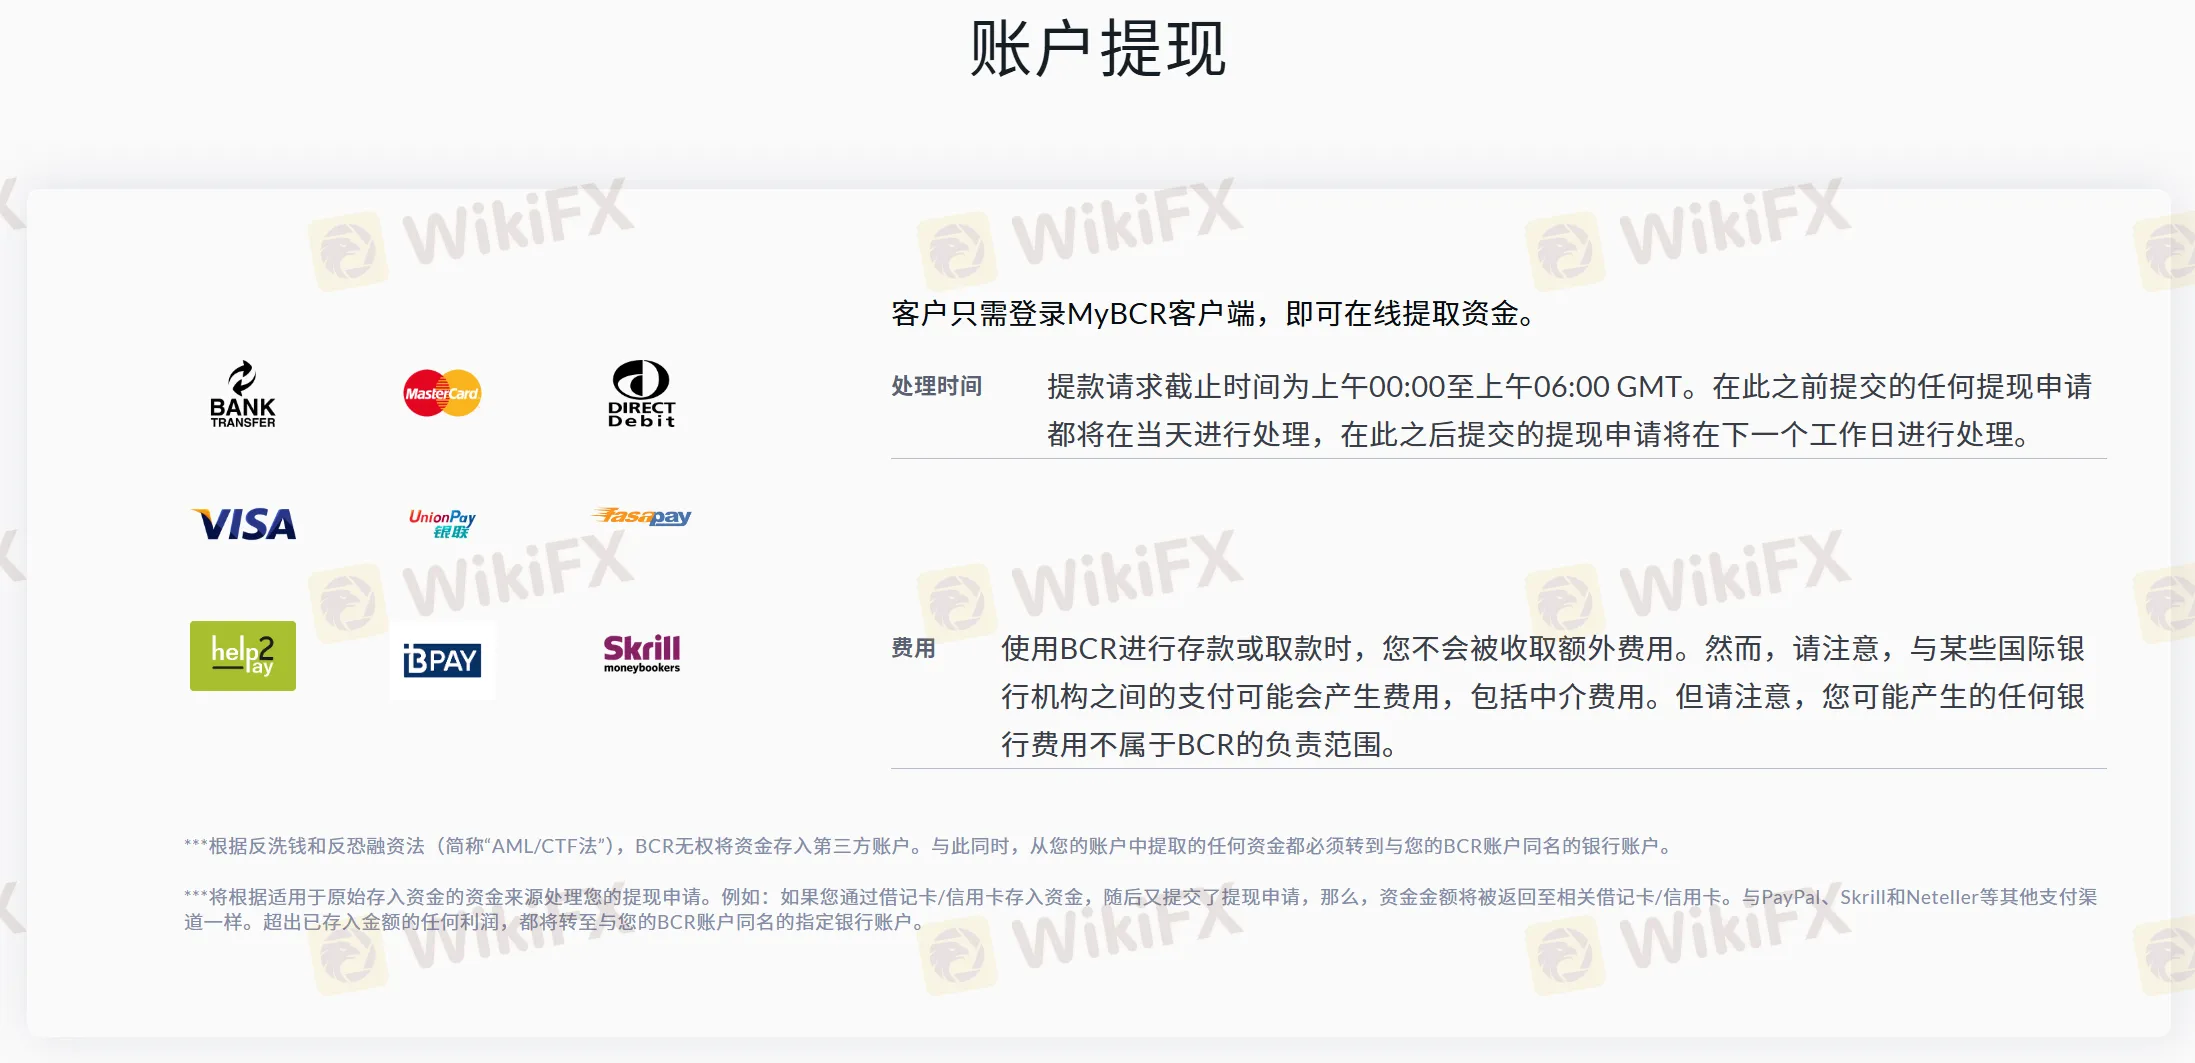Select the 处理时间 label
Viewport: 2195px width, 1063px height.
pyautogui.click(x=936, y=386)
